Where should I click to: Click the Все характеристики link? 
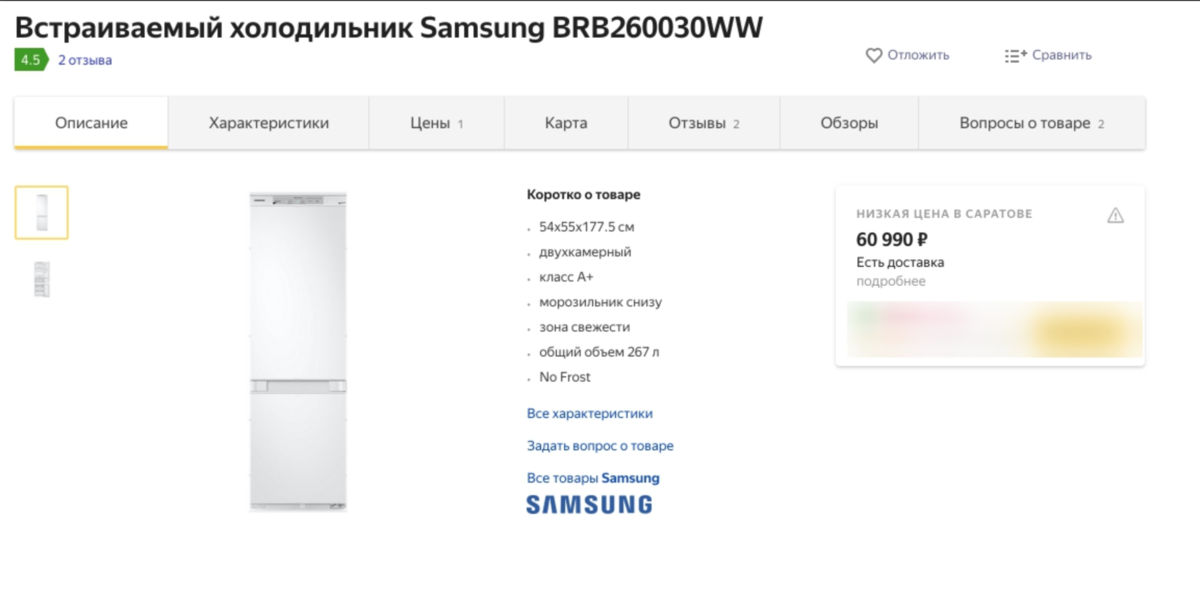[x=590, y=413]
